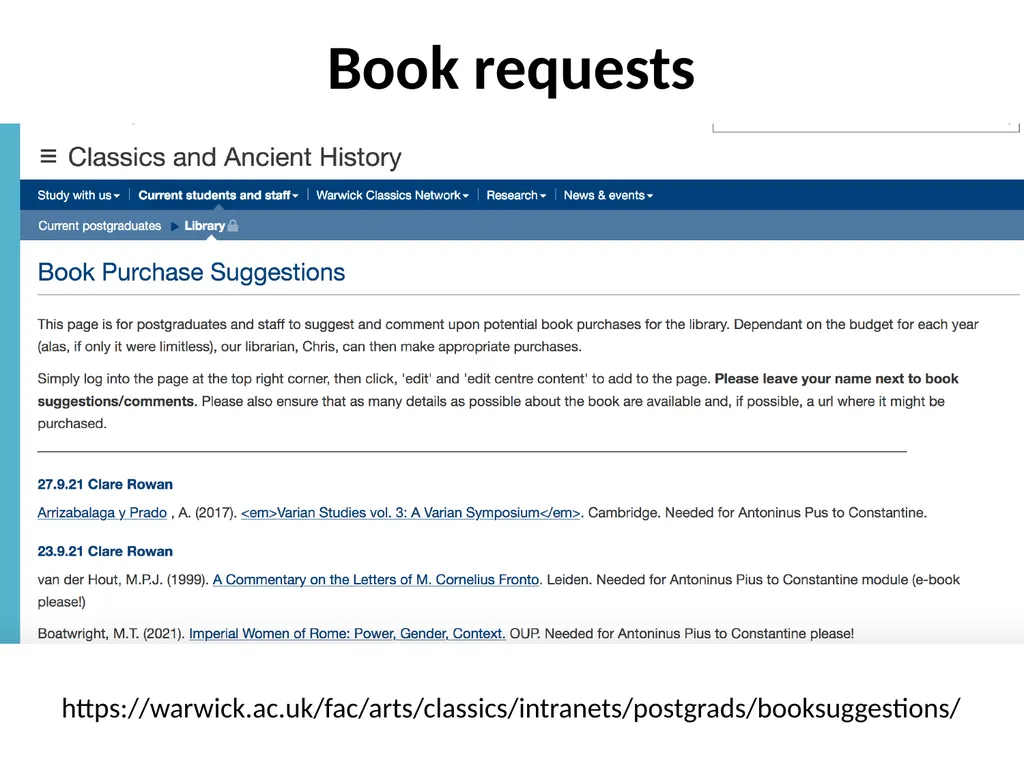The width and height of the screenshot is (1024, 768).
Task: Open the Imperial Women of Rome link
Action: tap(347, 633)
